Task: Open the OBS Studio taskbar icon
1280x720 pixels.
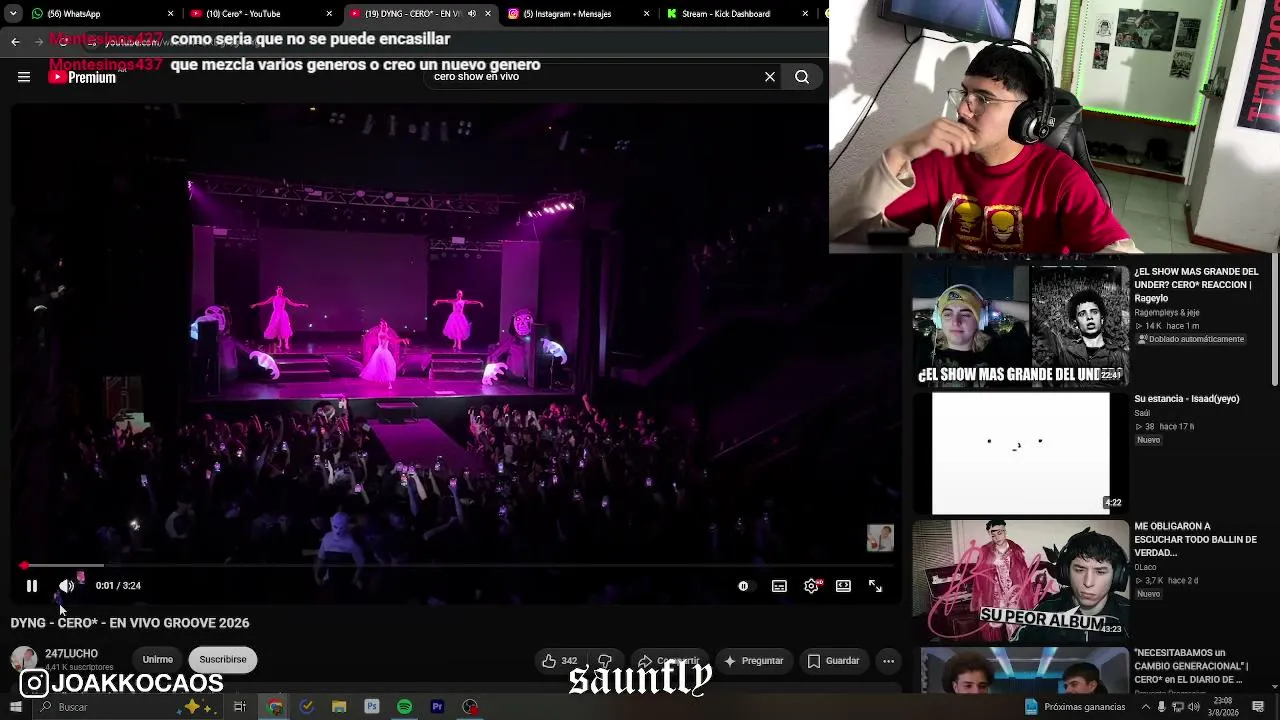Action: [470, 707]
